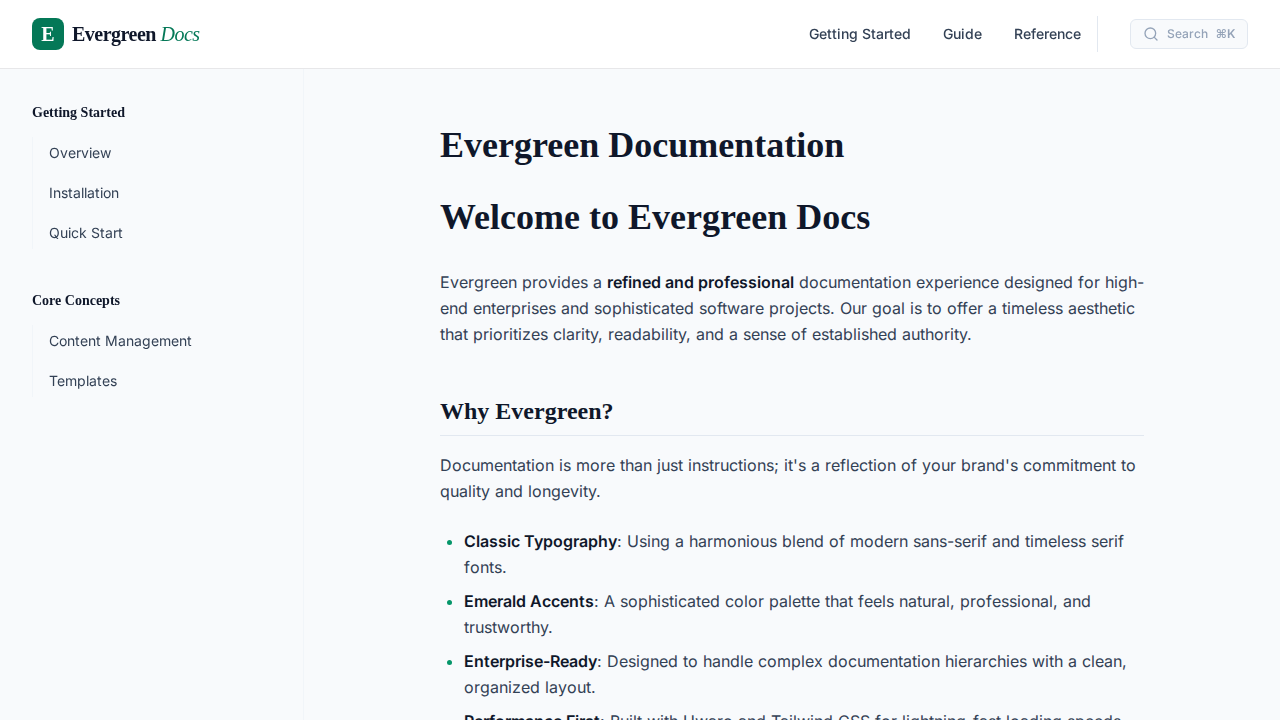This screenshot has height=720, width=1280.
Task: Click inside the search input field
Action: click(1188, 33)
